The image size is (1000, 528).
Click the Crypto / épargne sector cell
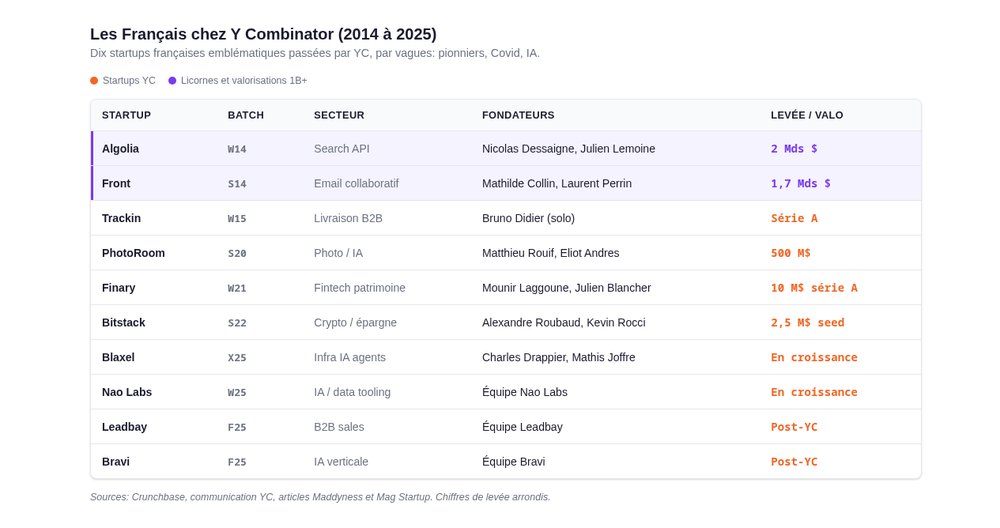coord(355,322)
